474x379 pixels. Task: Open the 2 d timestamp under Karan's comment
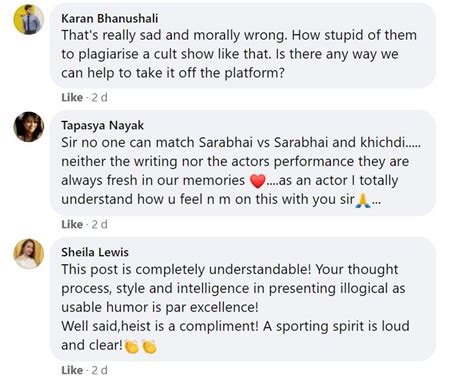click(100, 98)
